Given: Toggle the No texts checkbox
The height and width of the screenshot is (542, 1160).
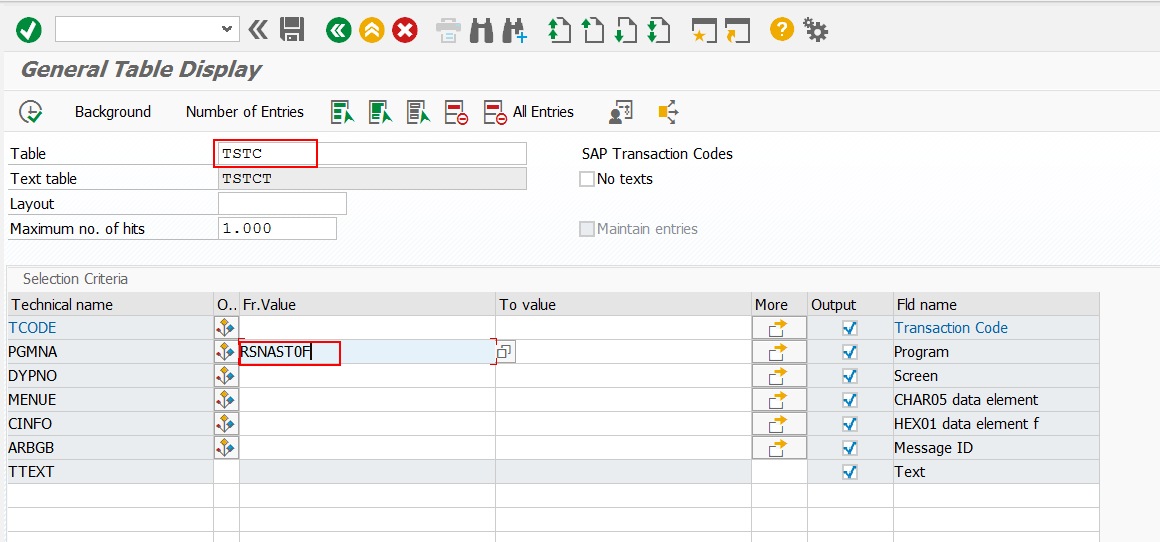Looking at the screenshot, I should [587, 179].
